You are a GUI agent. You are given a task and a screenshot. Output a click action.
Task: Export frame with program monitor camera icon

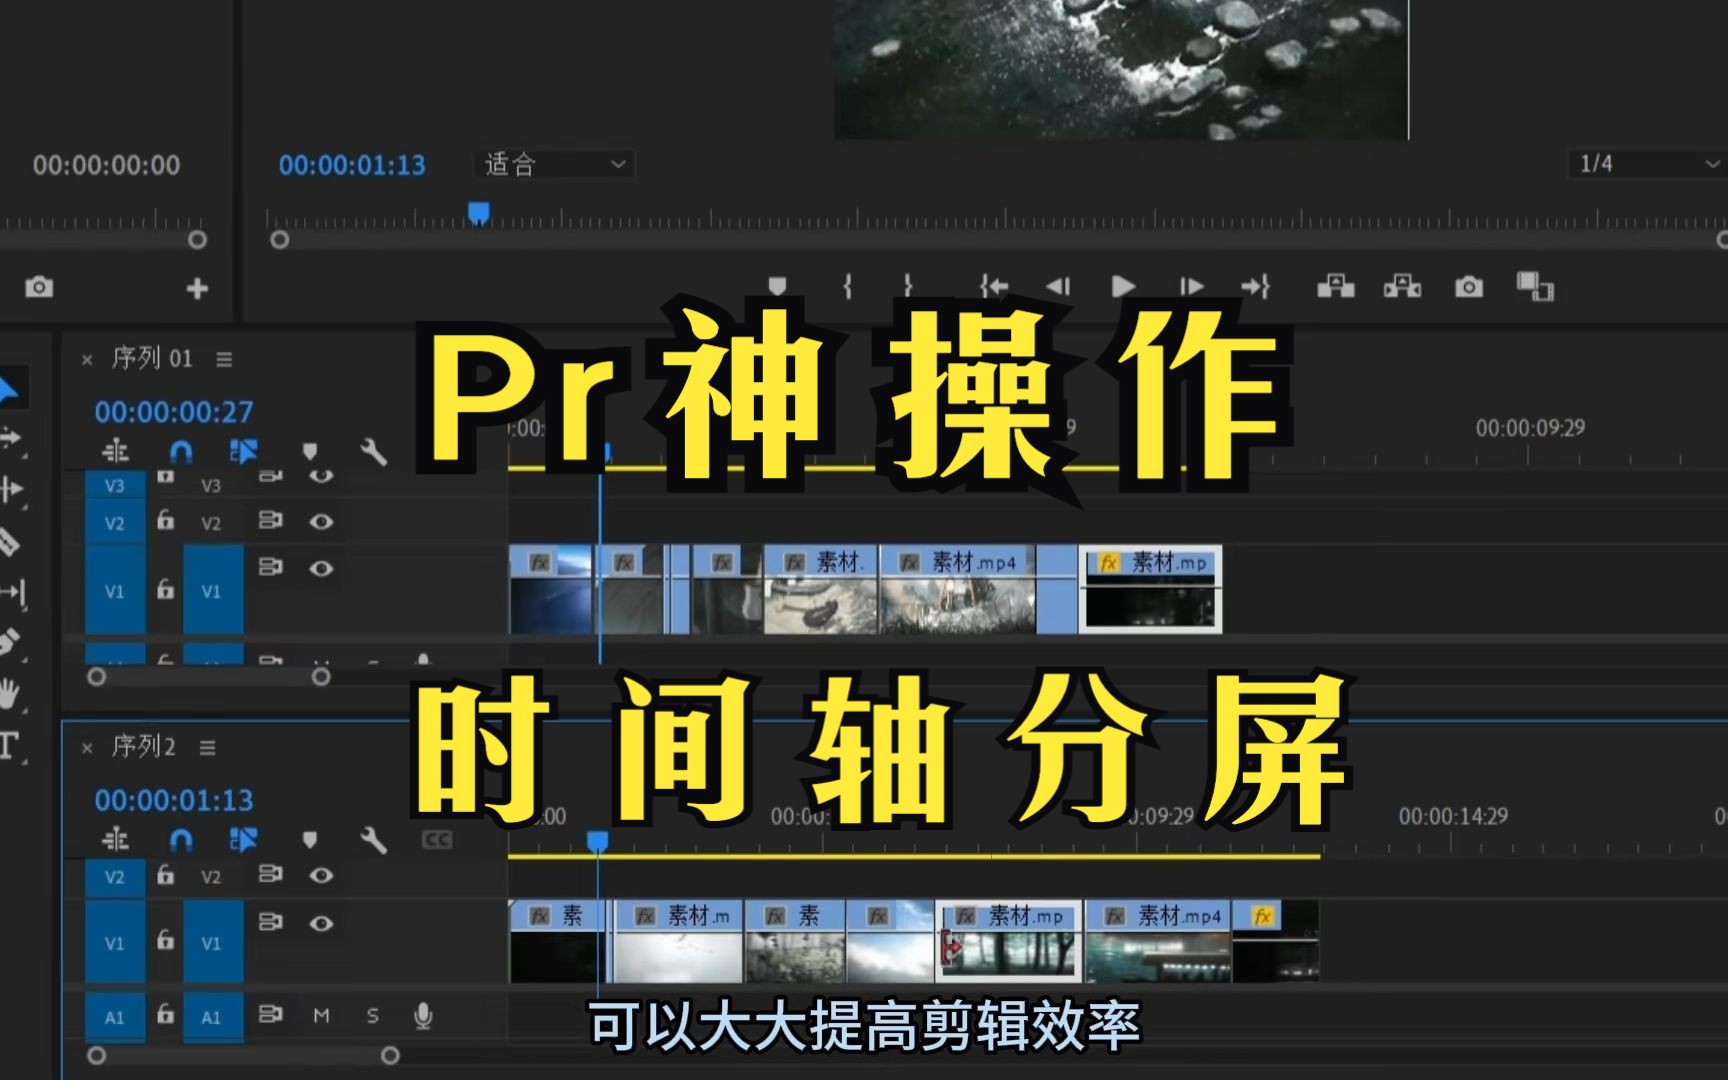click(1468, 287)
